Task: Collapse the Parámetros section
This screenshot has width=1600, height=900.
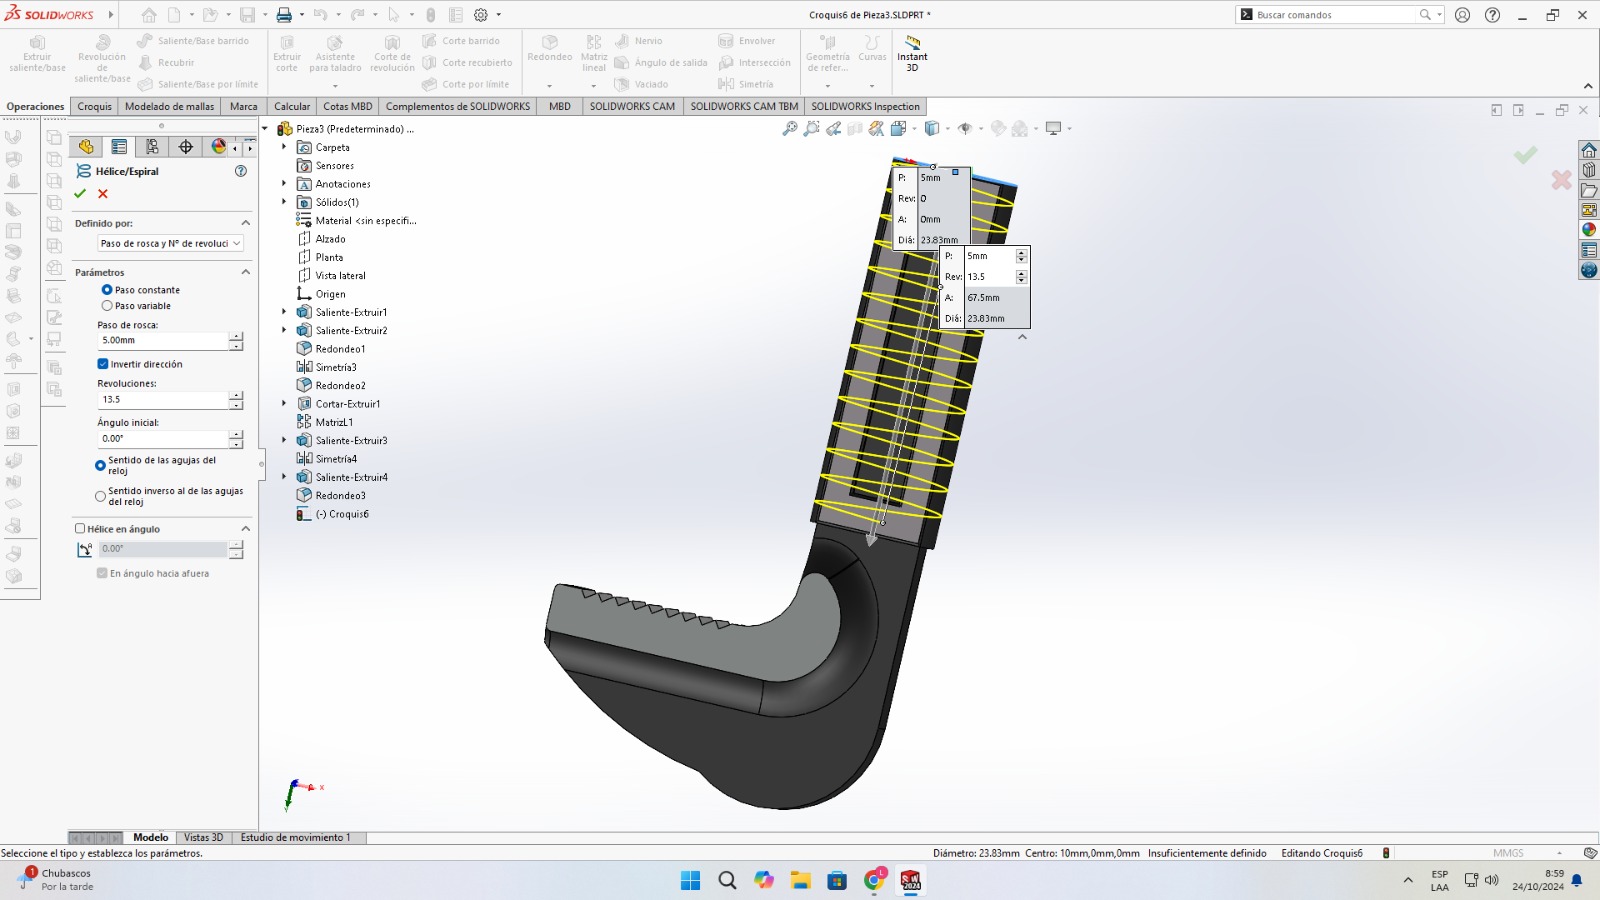Action: tap(245, 272)
